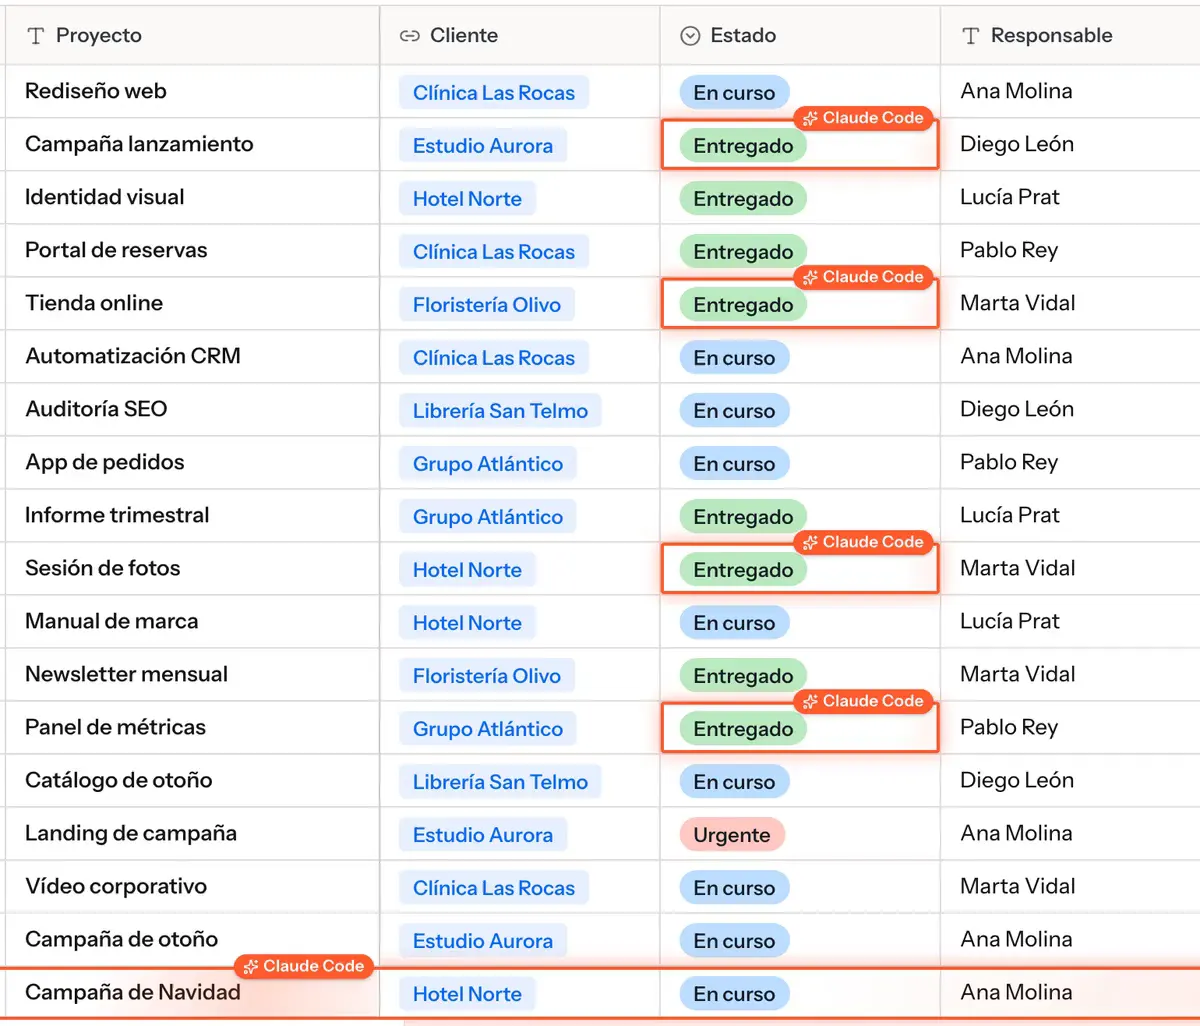Open Floristería Olivo client in Tienda online row
The height and width of the screenshot is (1026, 1200).
coord(487,305)
